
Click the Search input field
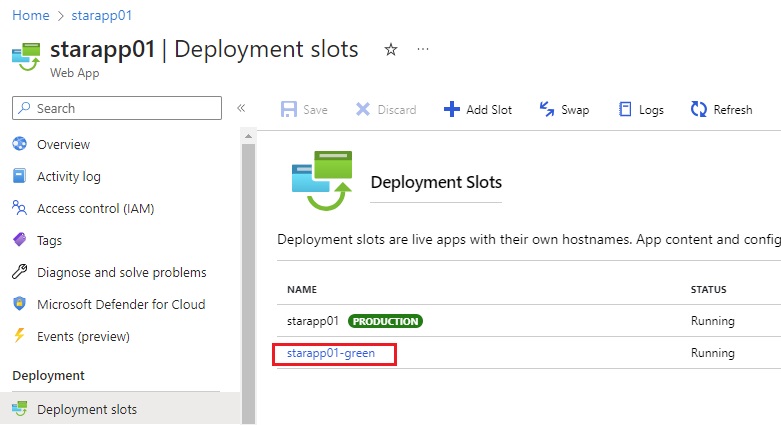[x=117, y=108]
